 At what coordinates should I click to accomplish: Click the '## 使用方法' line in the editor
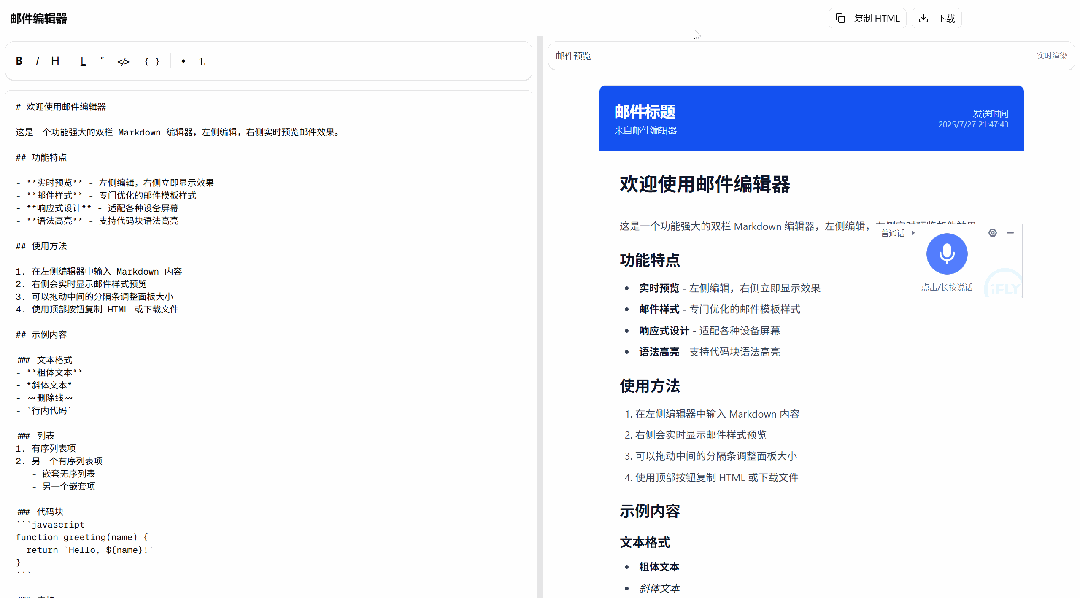click(41, 246)
